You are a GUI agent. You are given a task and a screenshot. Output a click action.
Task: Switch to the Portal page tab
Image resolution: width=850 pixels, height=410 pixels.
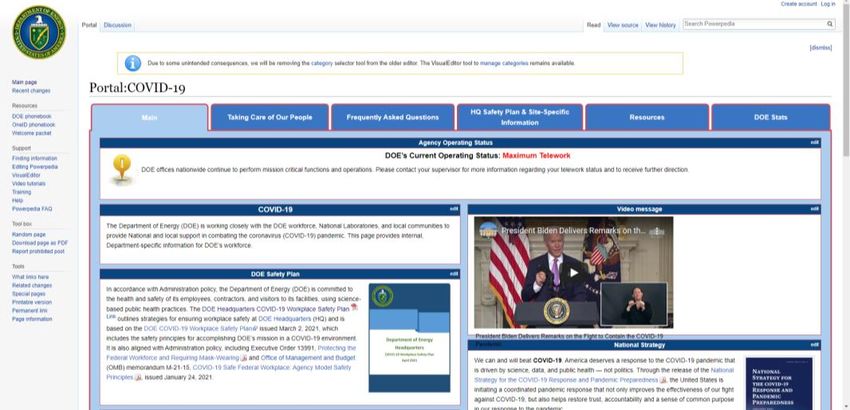point(89,25)
